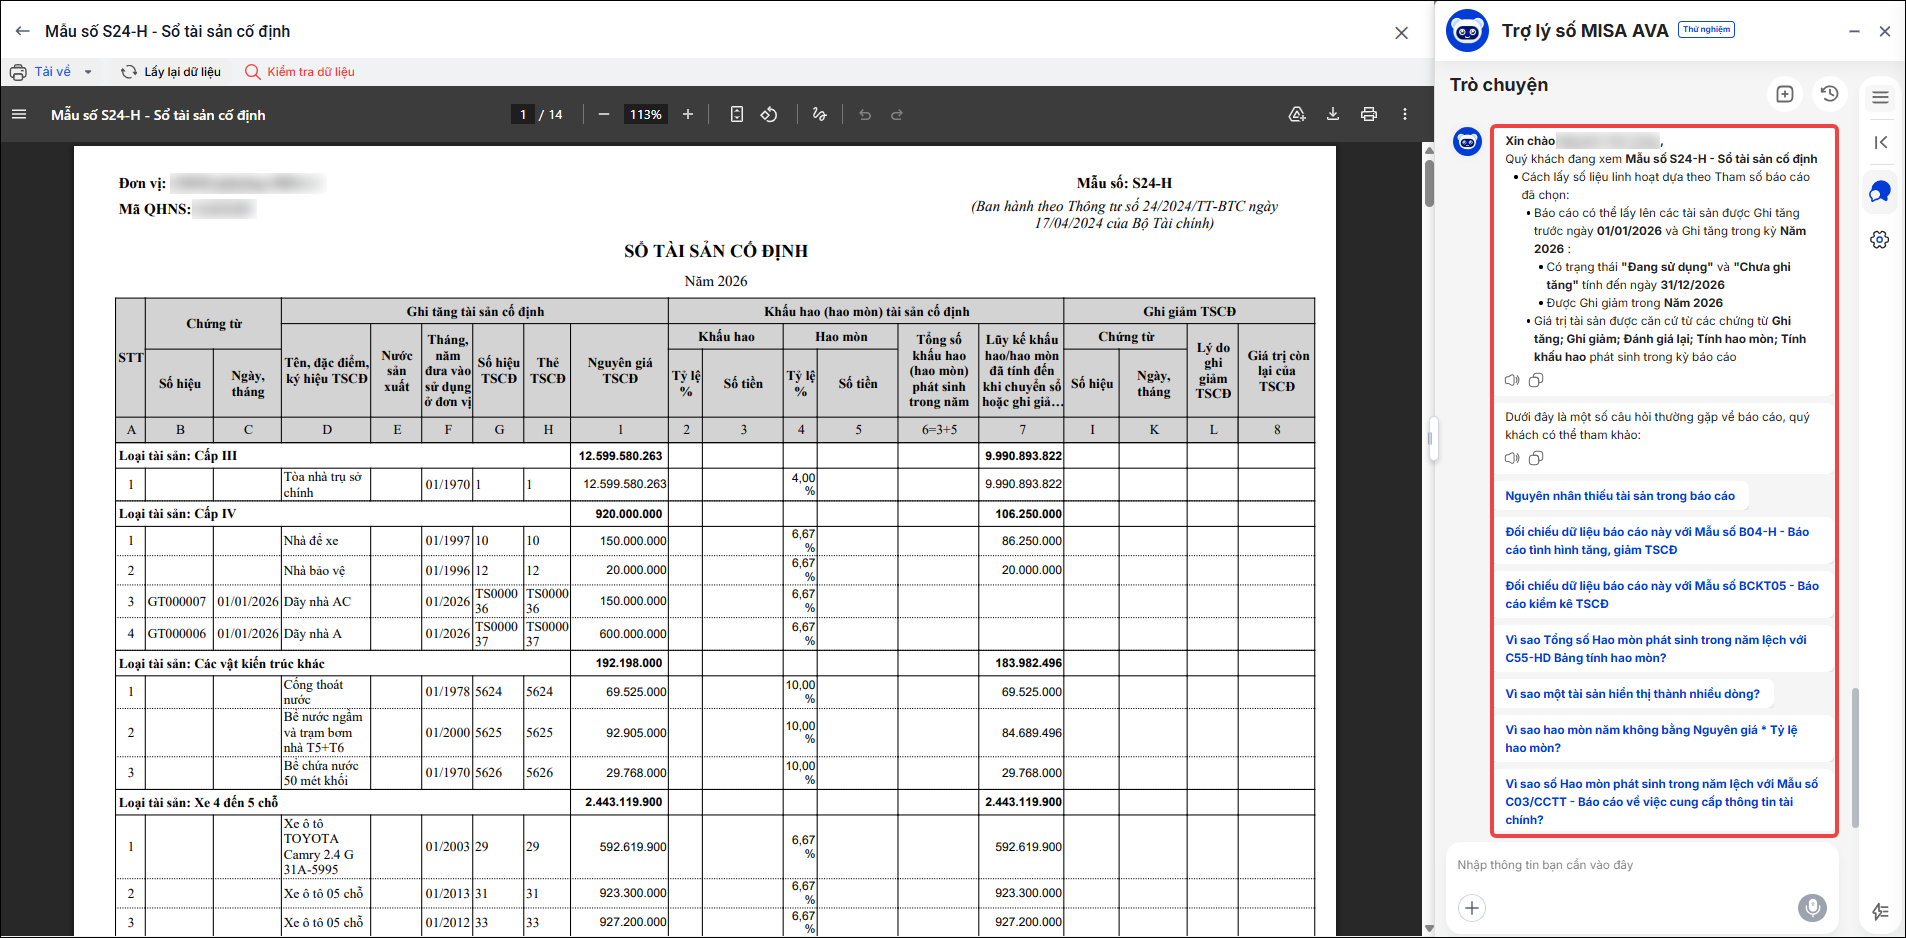Click the Loại tài sản: Xe 4 đến 5 chỗ row
The image size is (1906, 938).
click(715, 802)
